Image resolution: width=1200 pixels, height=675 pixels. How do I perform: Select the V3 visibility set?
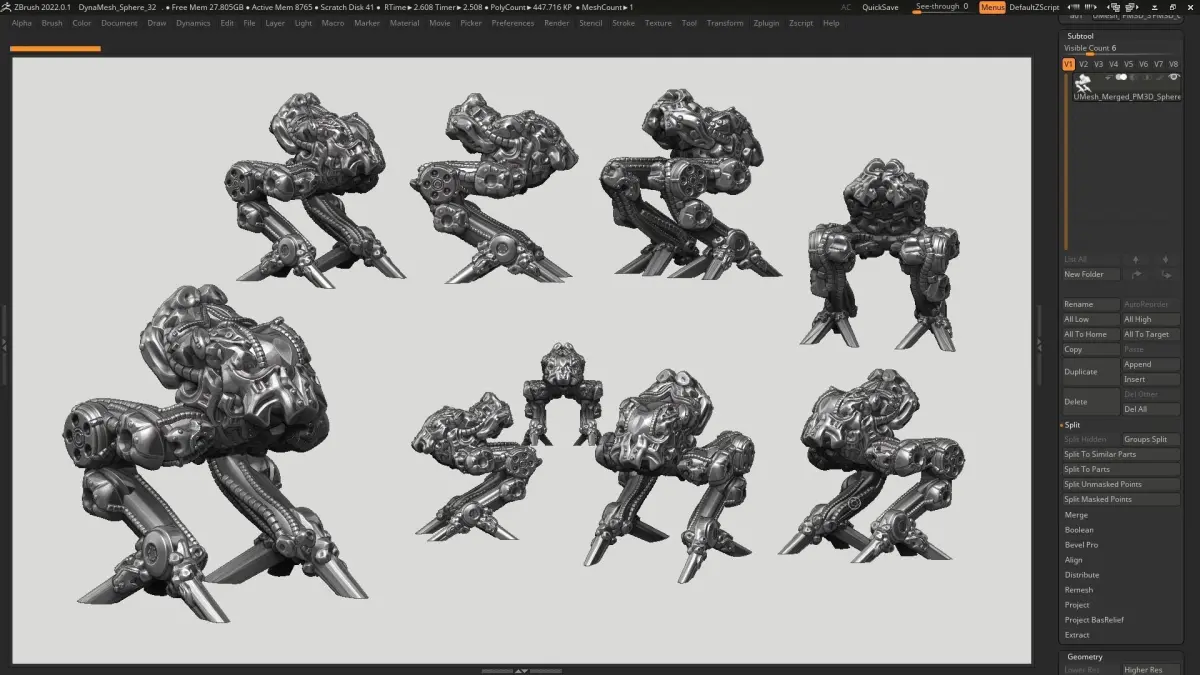point(1098,64)
